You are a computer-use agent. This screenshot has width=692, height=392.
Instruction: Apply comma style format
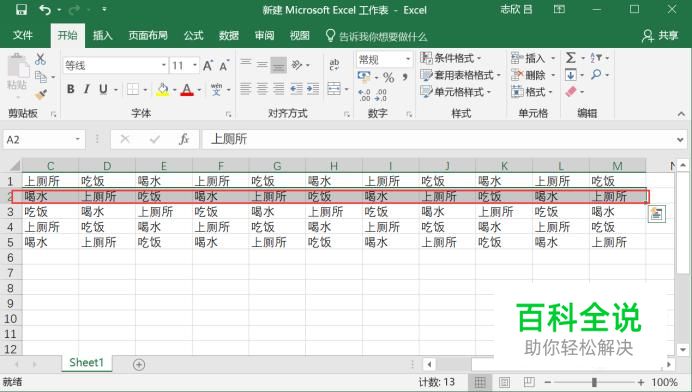(x=405, y=78)
